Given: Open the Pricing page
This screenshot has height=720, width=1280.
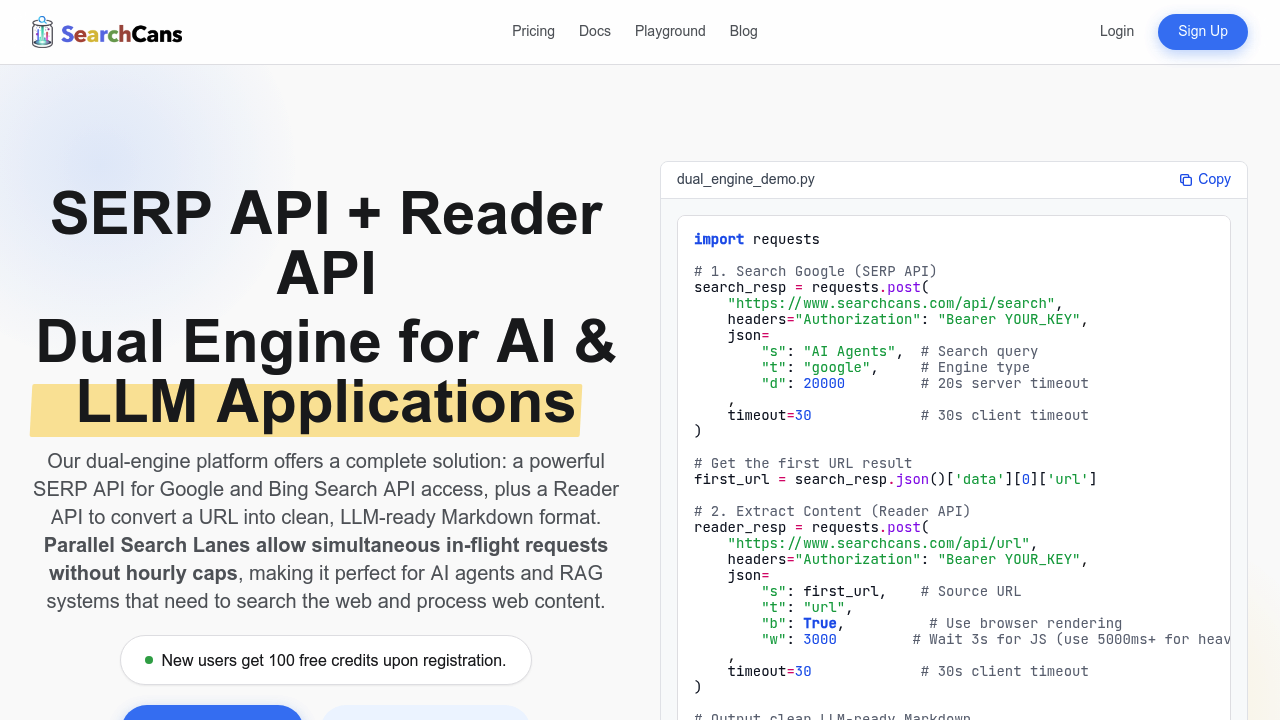Looking at the screenshot, I should point(533,31).
